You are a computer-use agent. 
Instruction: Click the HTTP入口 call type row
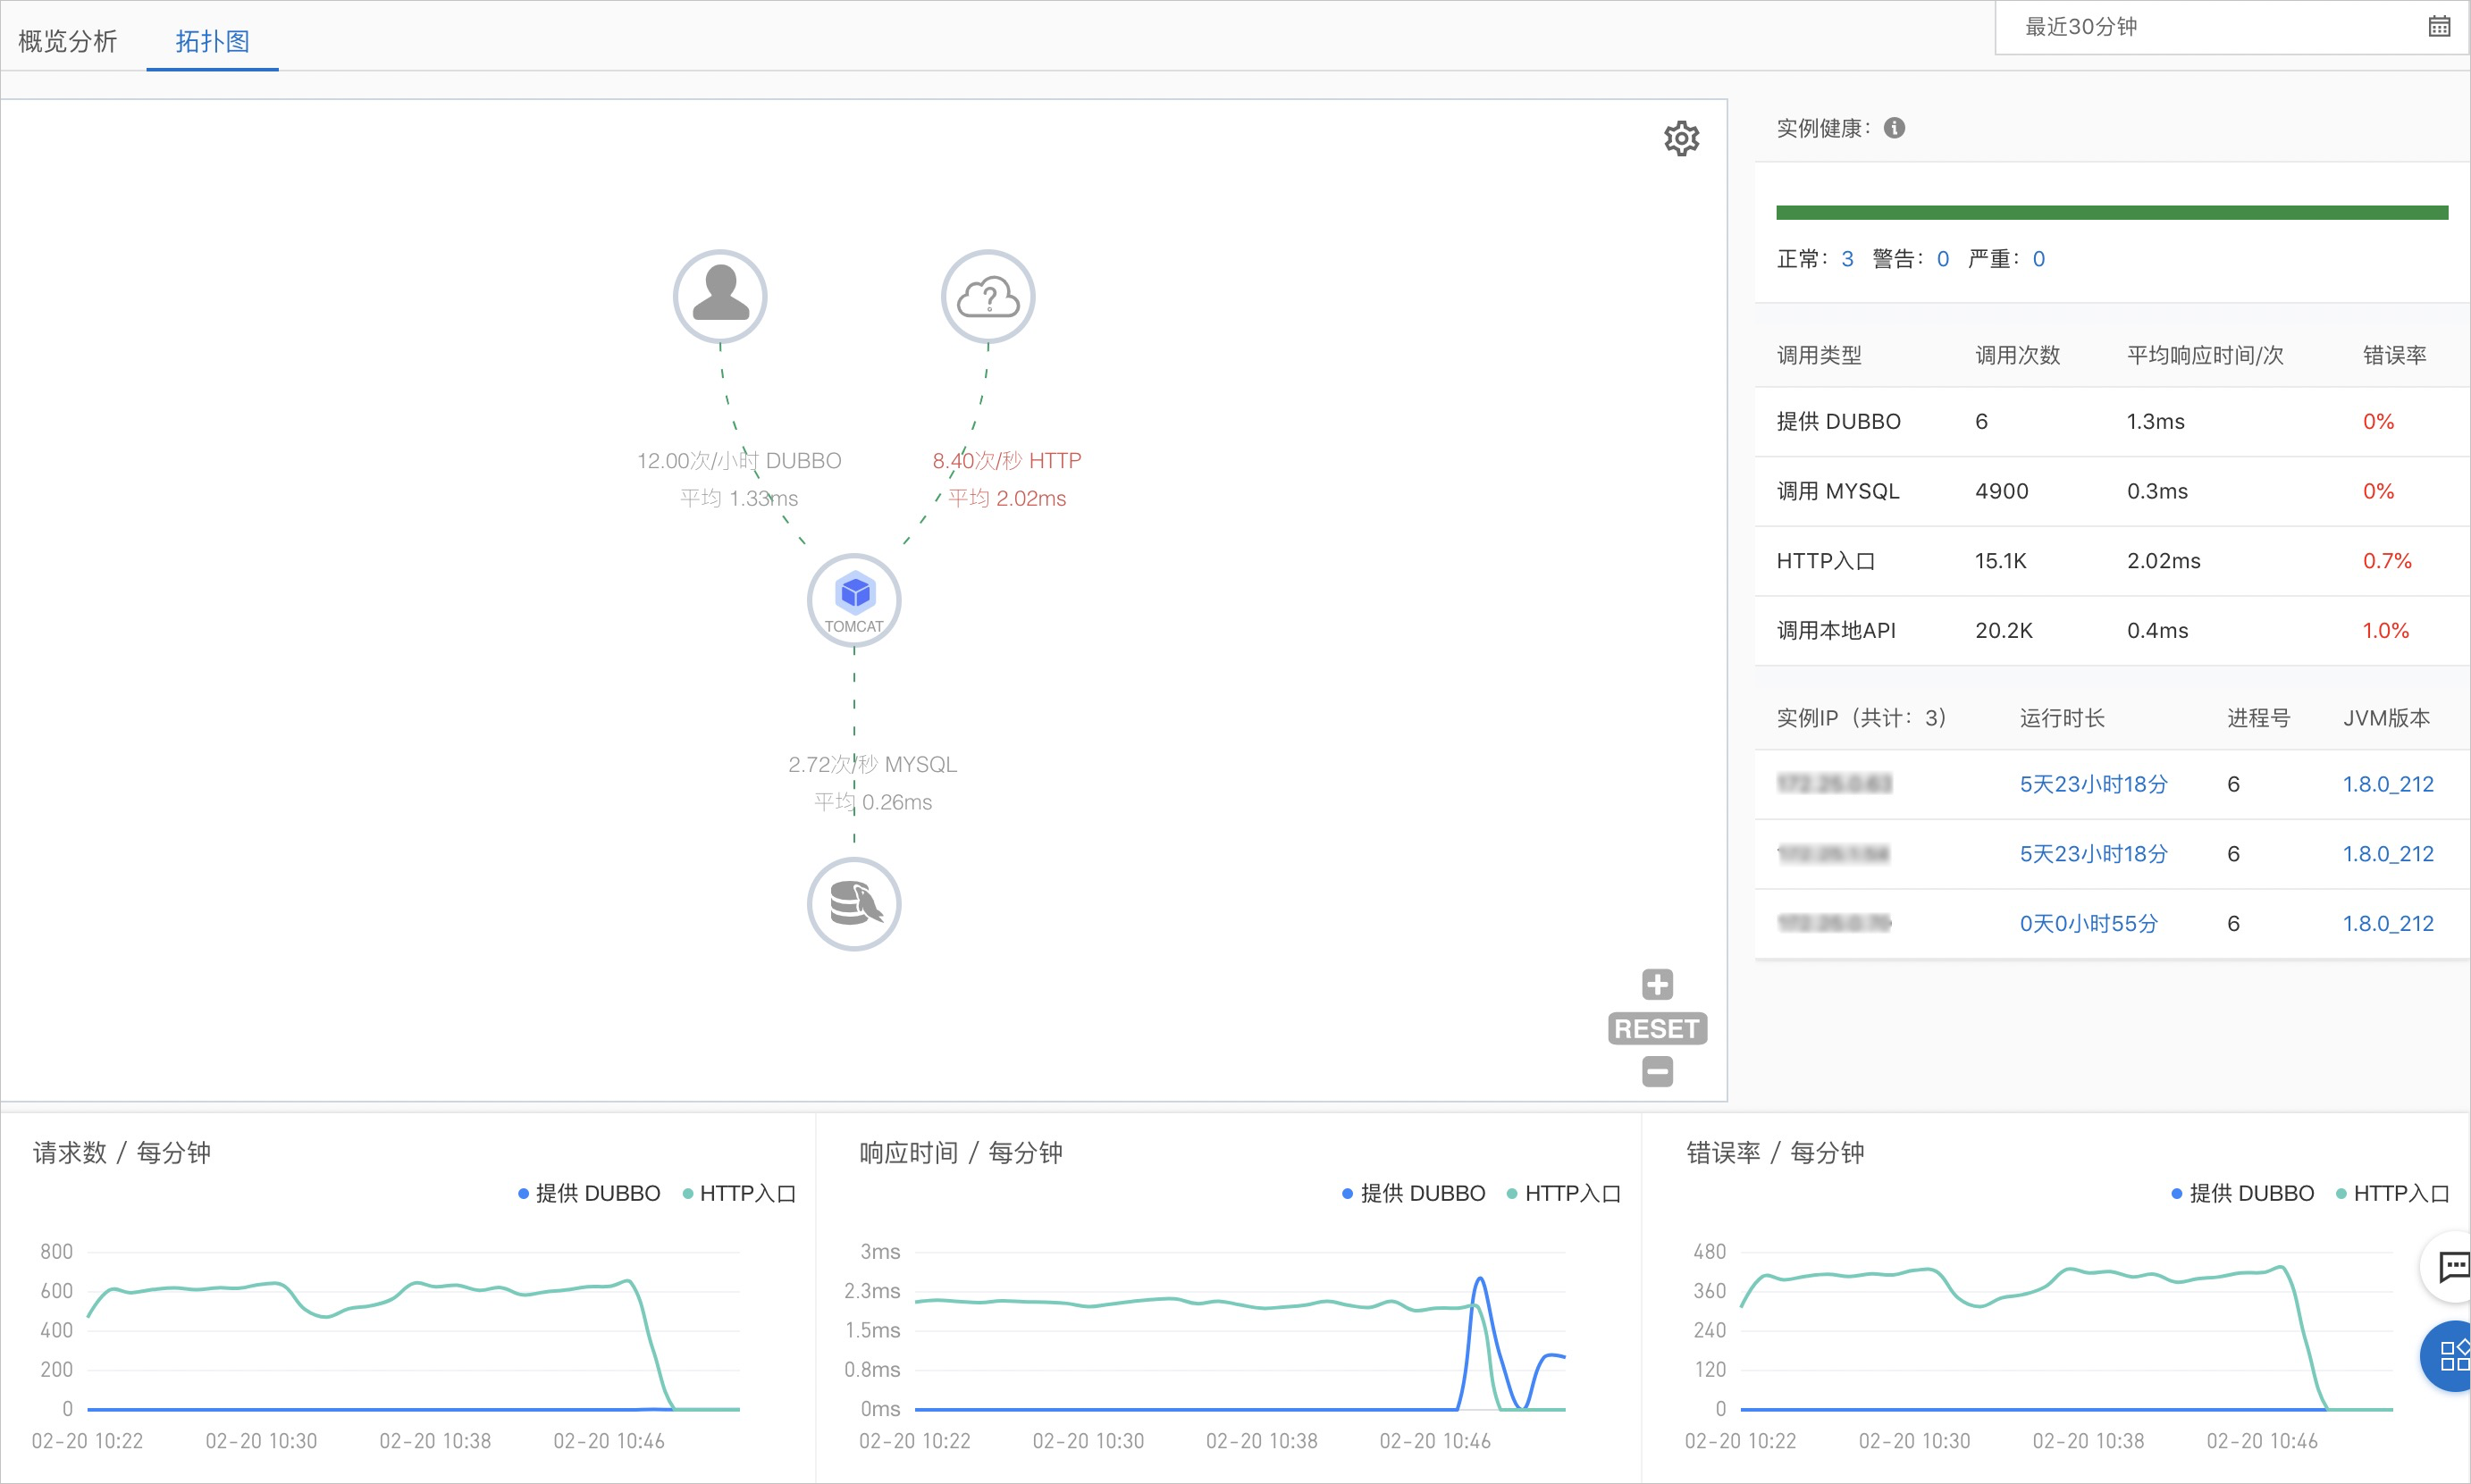tap(2112, 561)
